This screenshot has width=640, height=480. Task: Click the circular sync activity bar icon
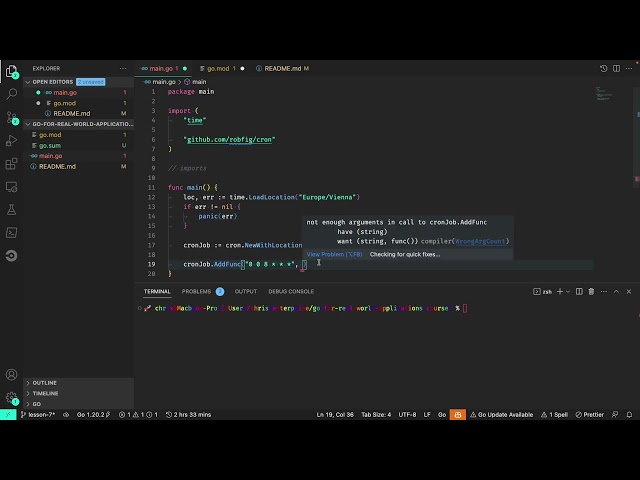point(11,256)
